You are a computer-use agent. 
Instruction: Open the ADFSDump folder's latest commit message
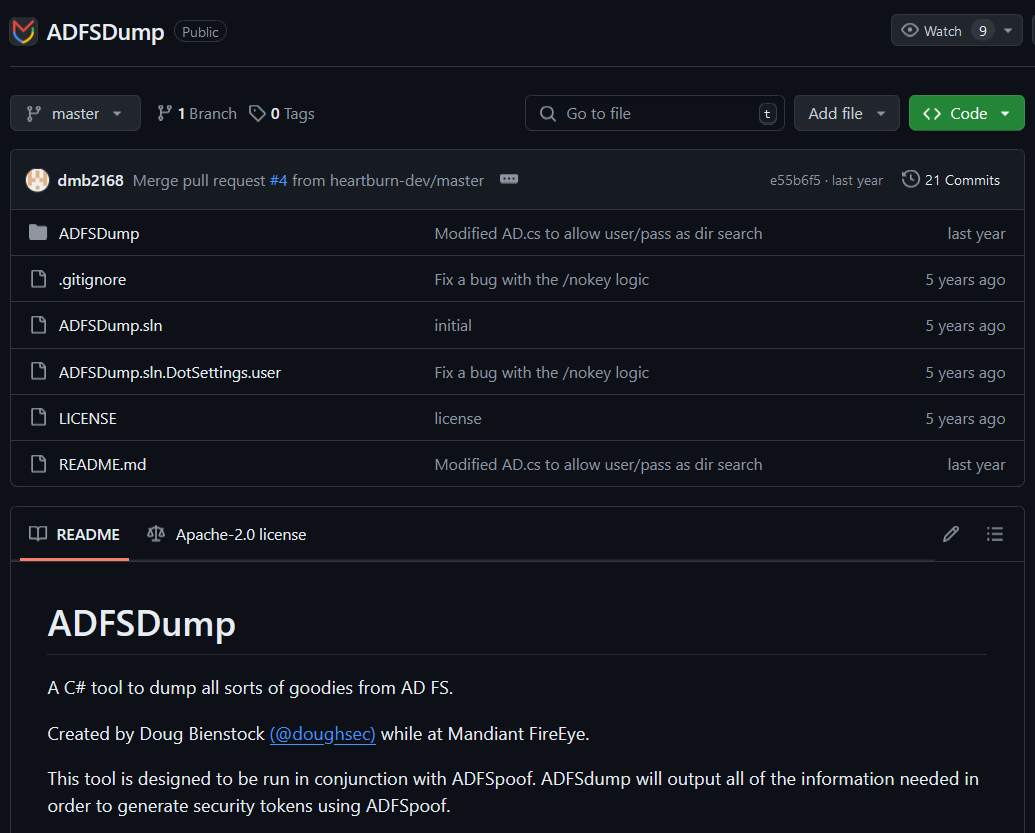pyautogui.click(x=598, y=234)
